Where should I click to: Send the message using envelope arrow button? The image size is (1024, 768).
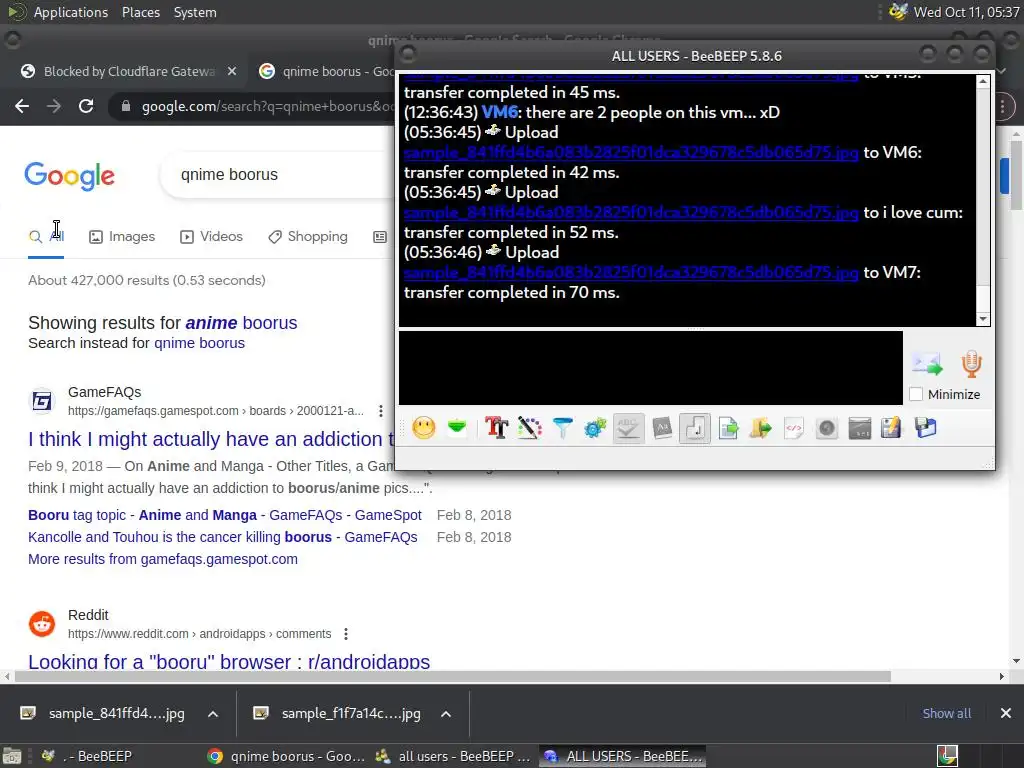coord(927,364)
